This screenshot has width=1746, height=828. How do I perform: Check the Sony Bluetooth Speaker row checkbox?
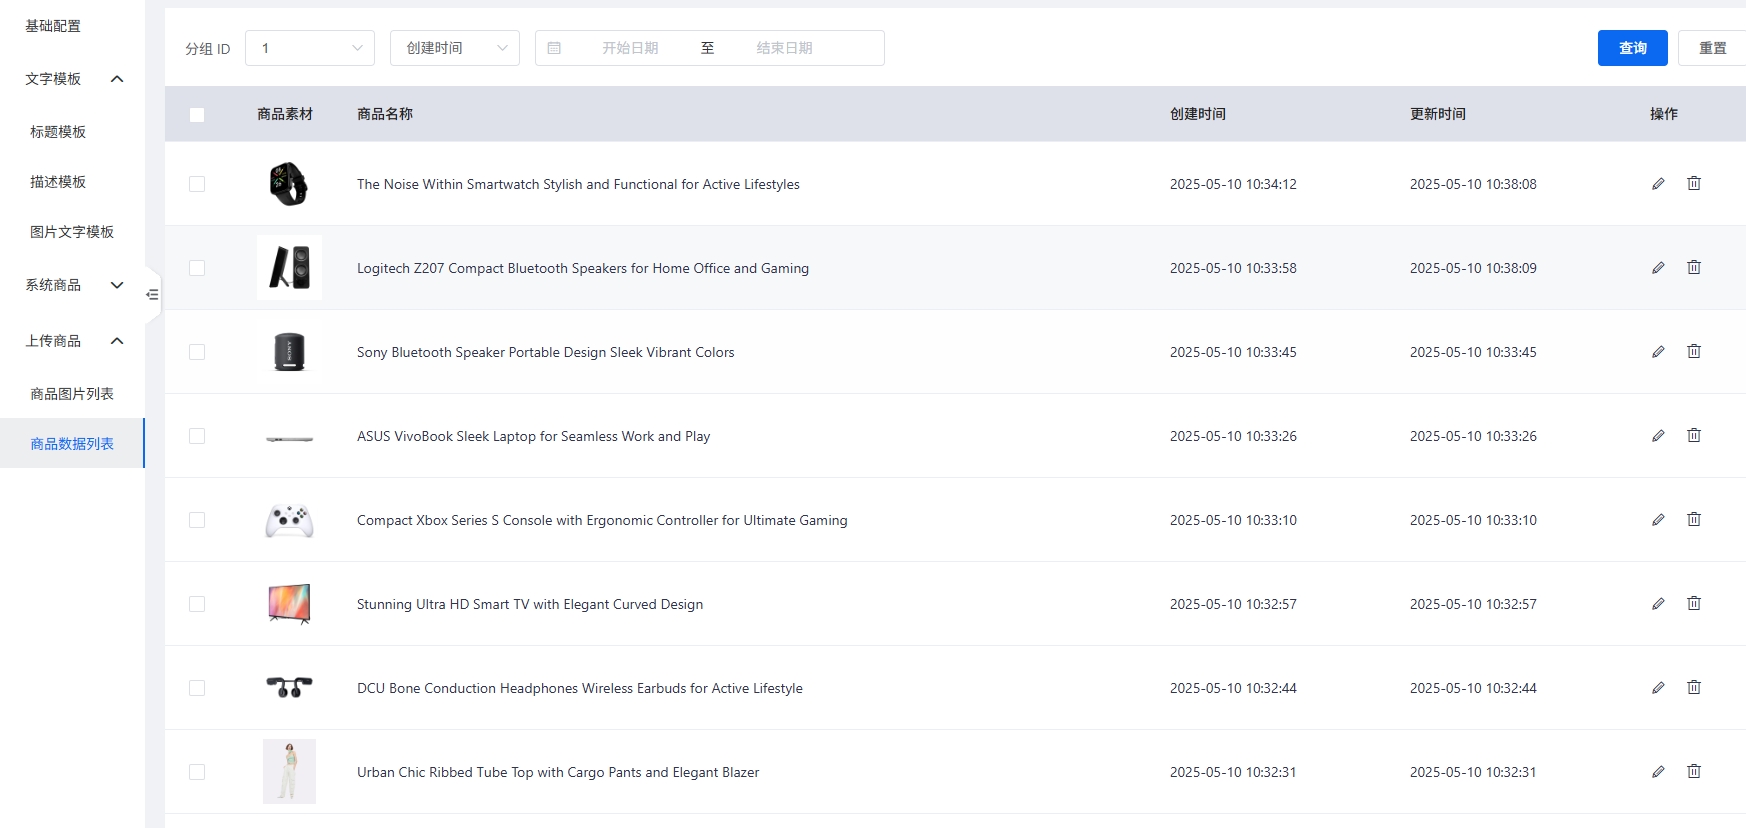(x=197, y=352)
